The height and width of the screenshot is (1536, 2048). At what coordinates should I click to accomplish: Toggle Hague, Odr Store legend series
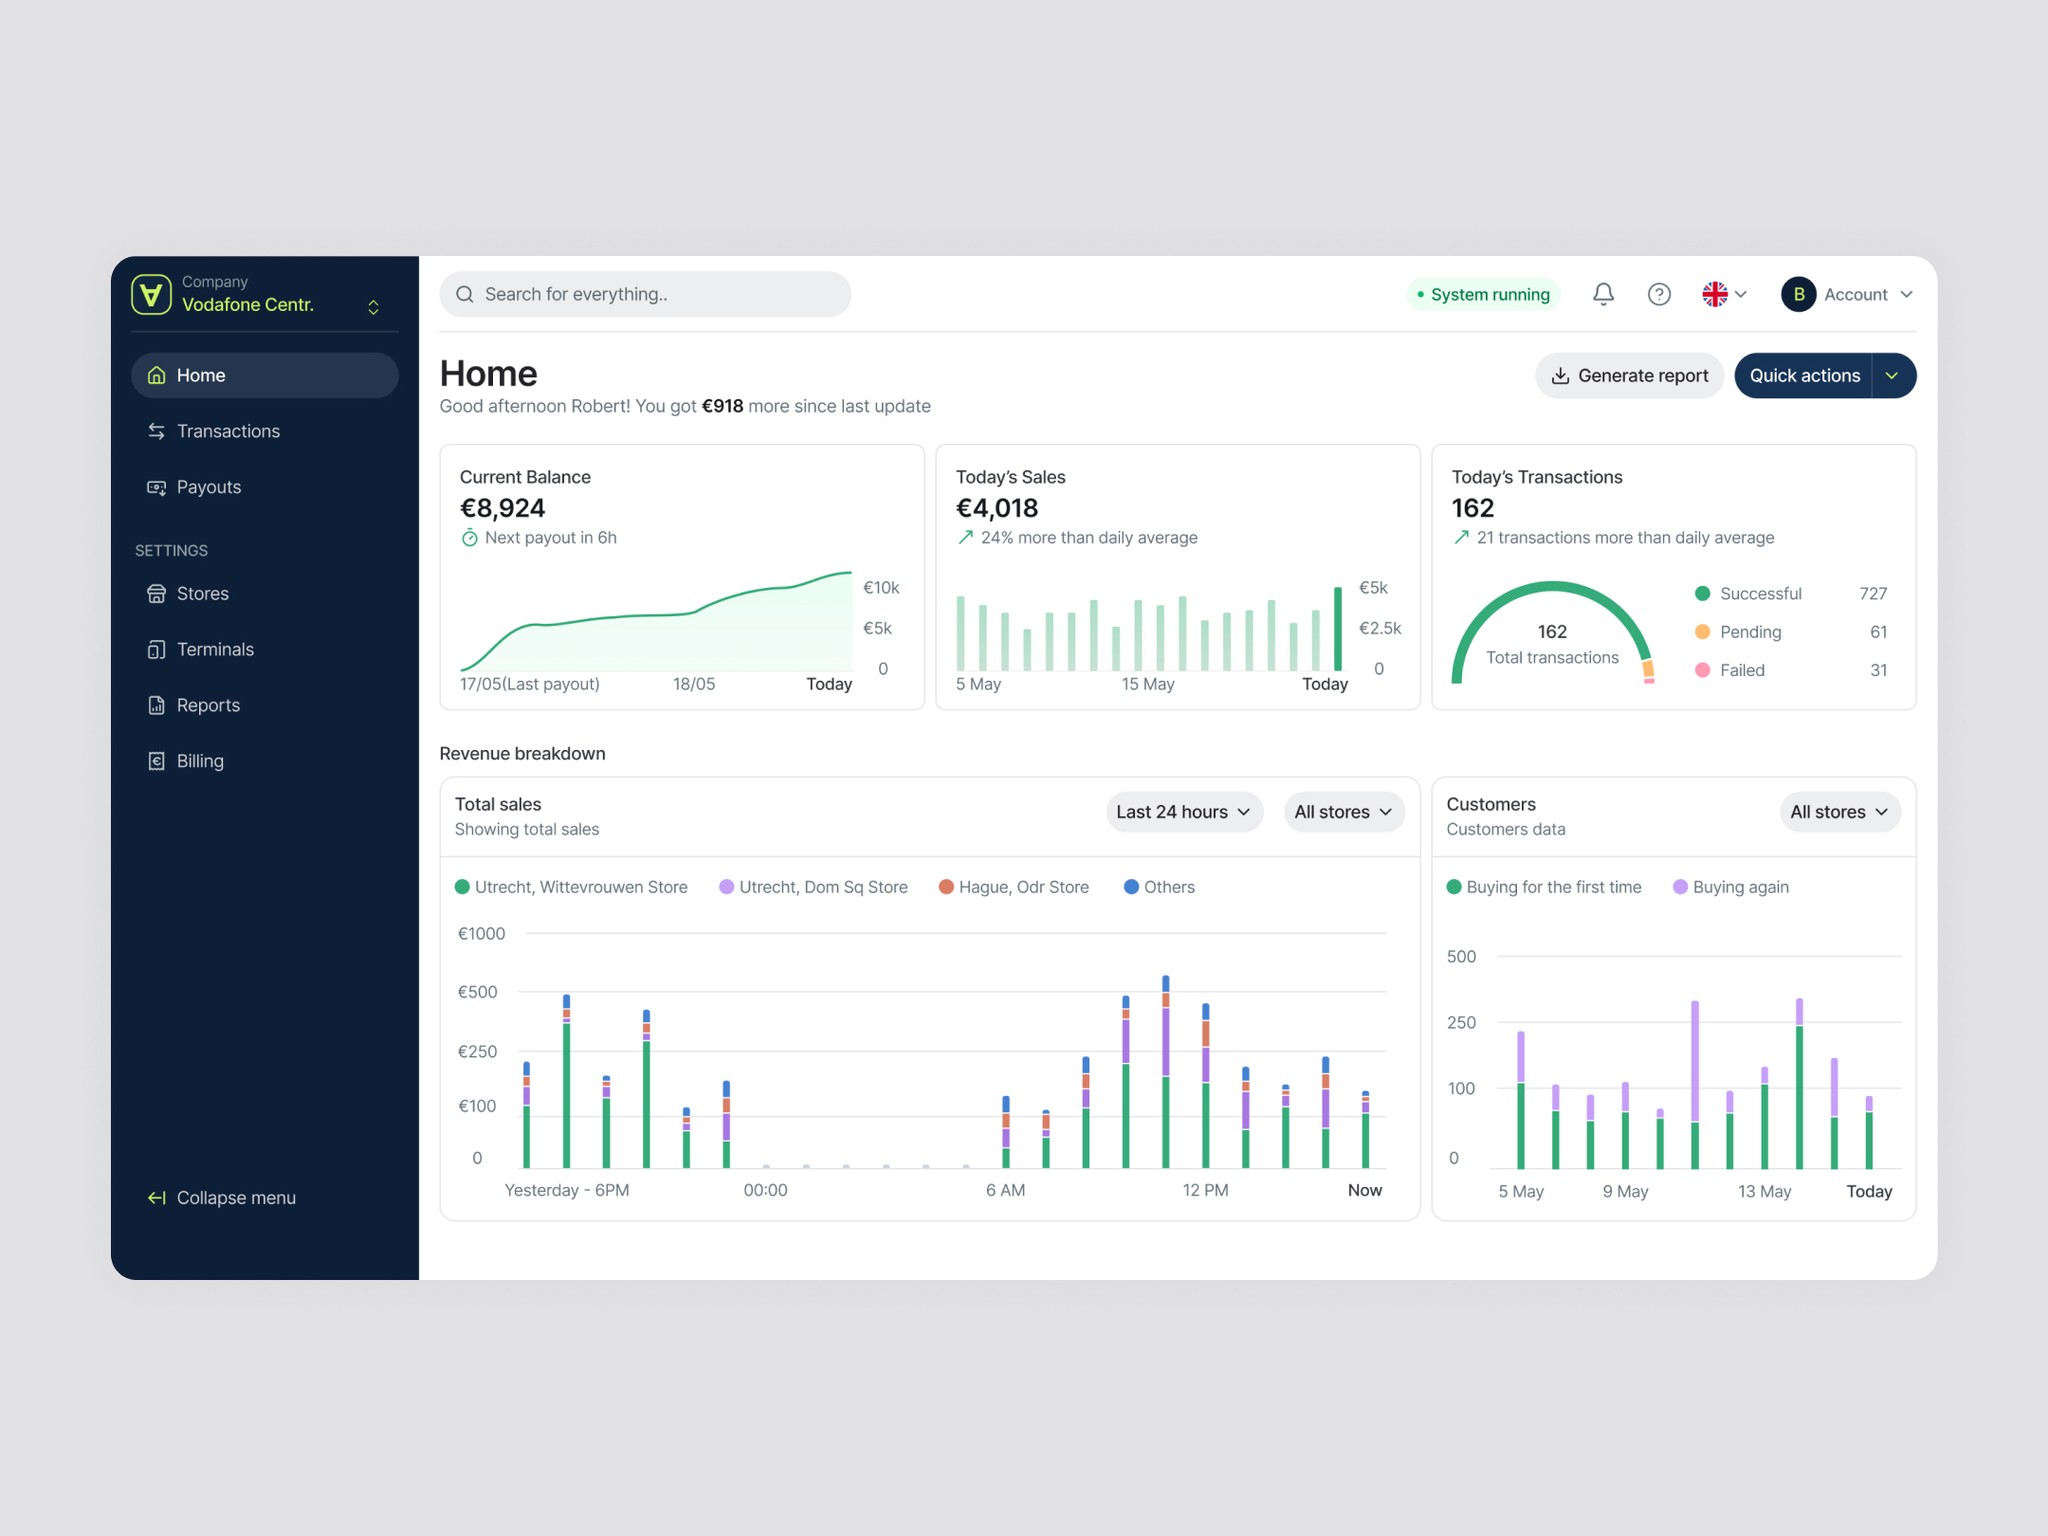point(1014,887)
